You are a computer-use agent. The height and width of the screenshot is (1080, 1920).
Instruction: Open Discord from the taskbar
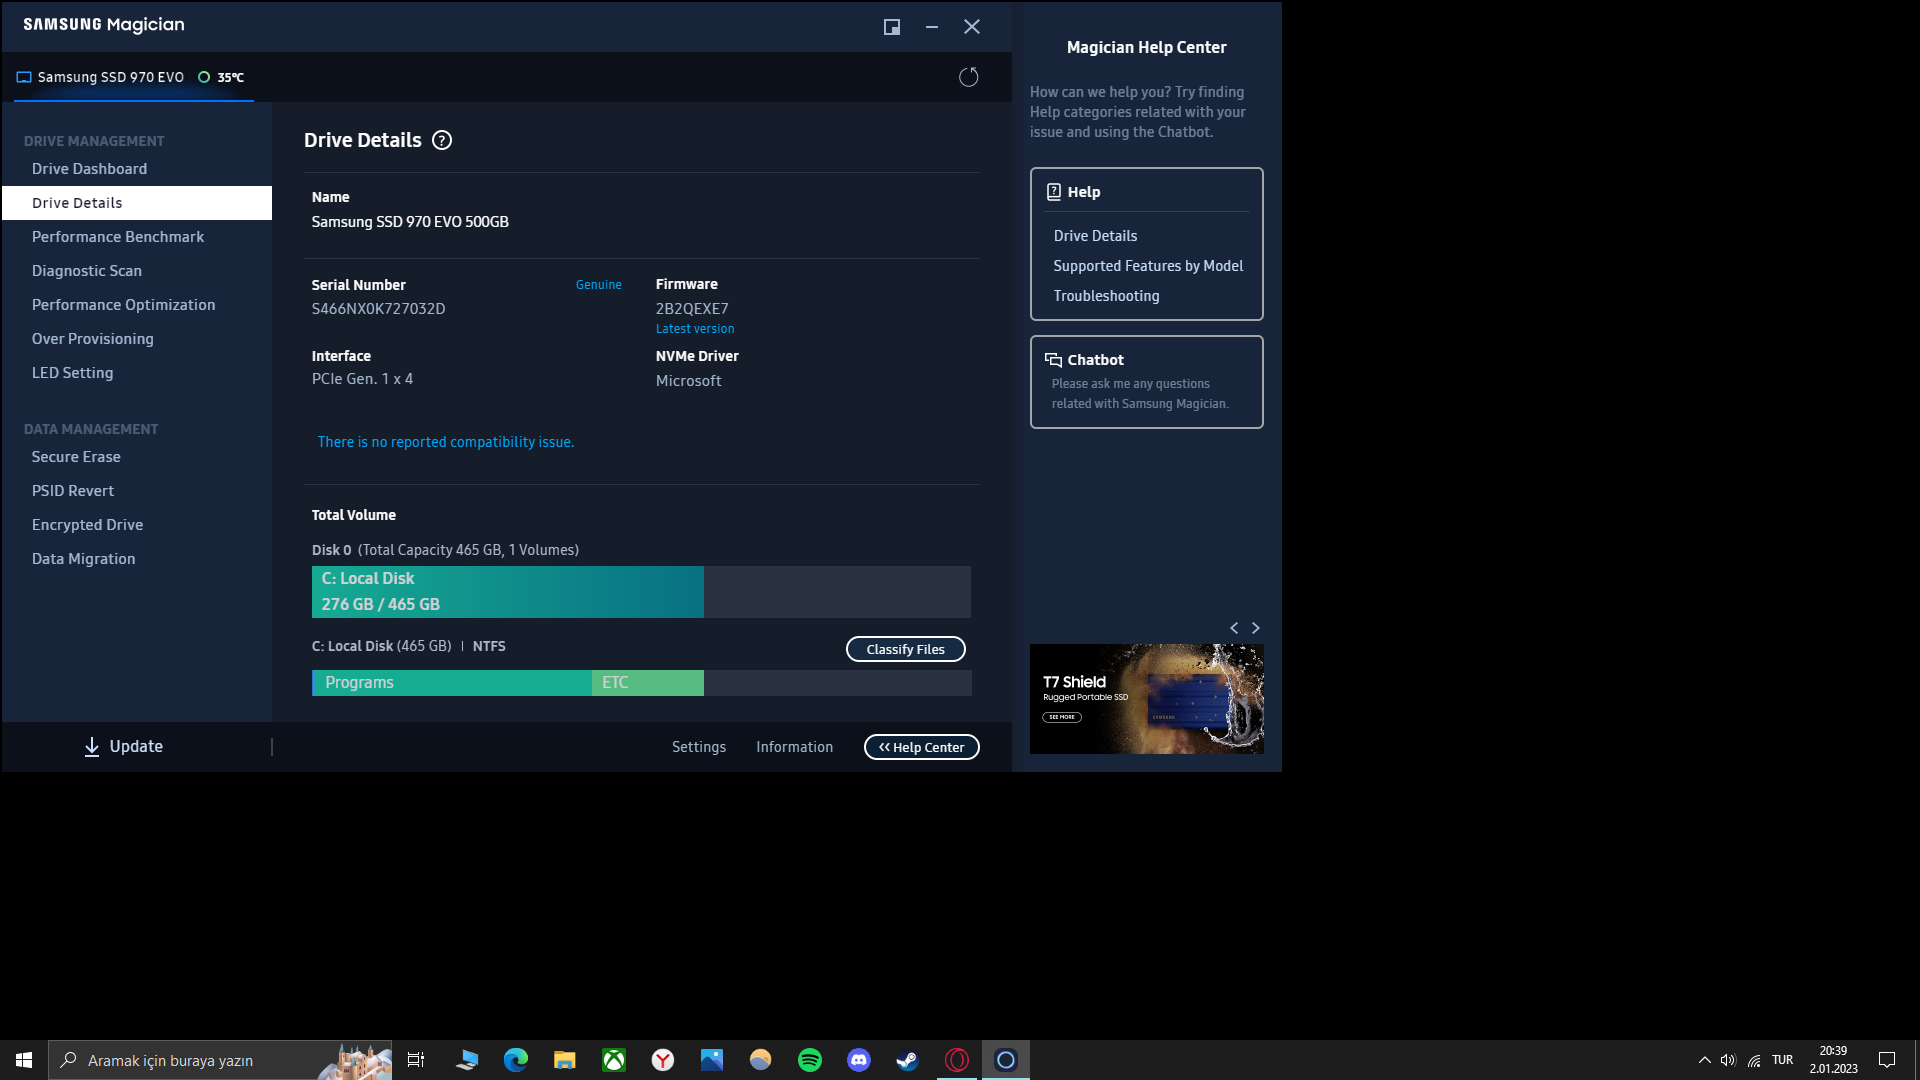[858, 1060]
